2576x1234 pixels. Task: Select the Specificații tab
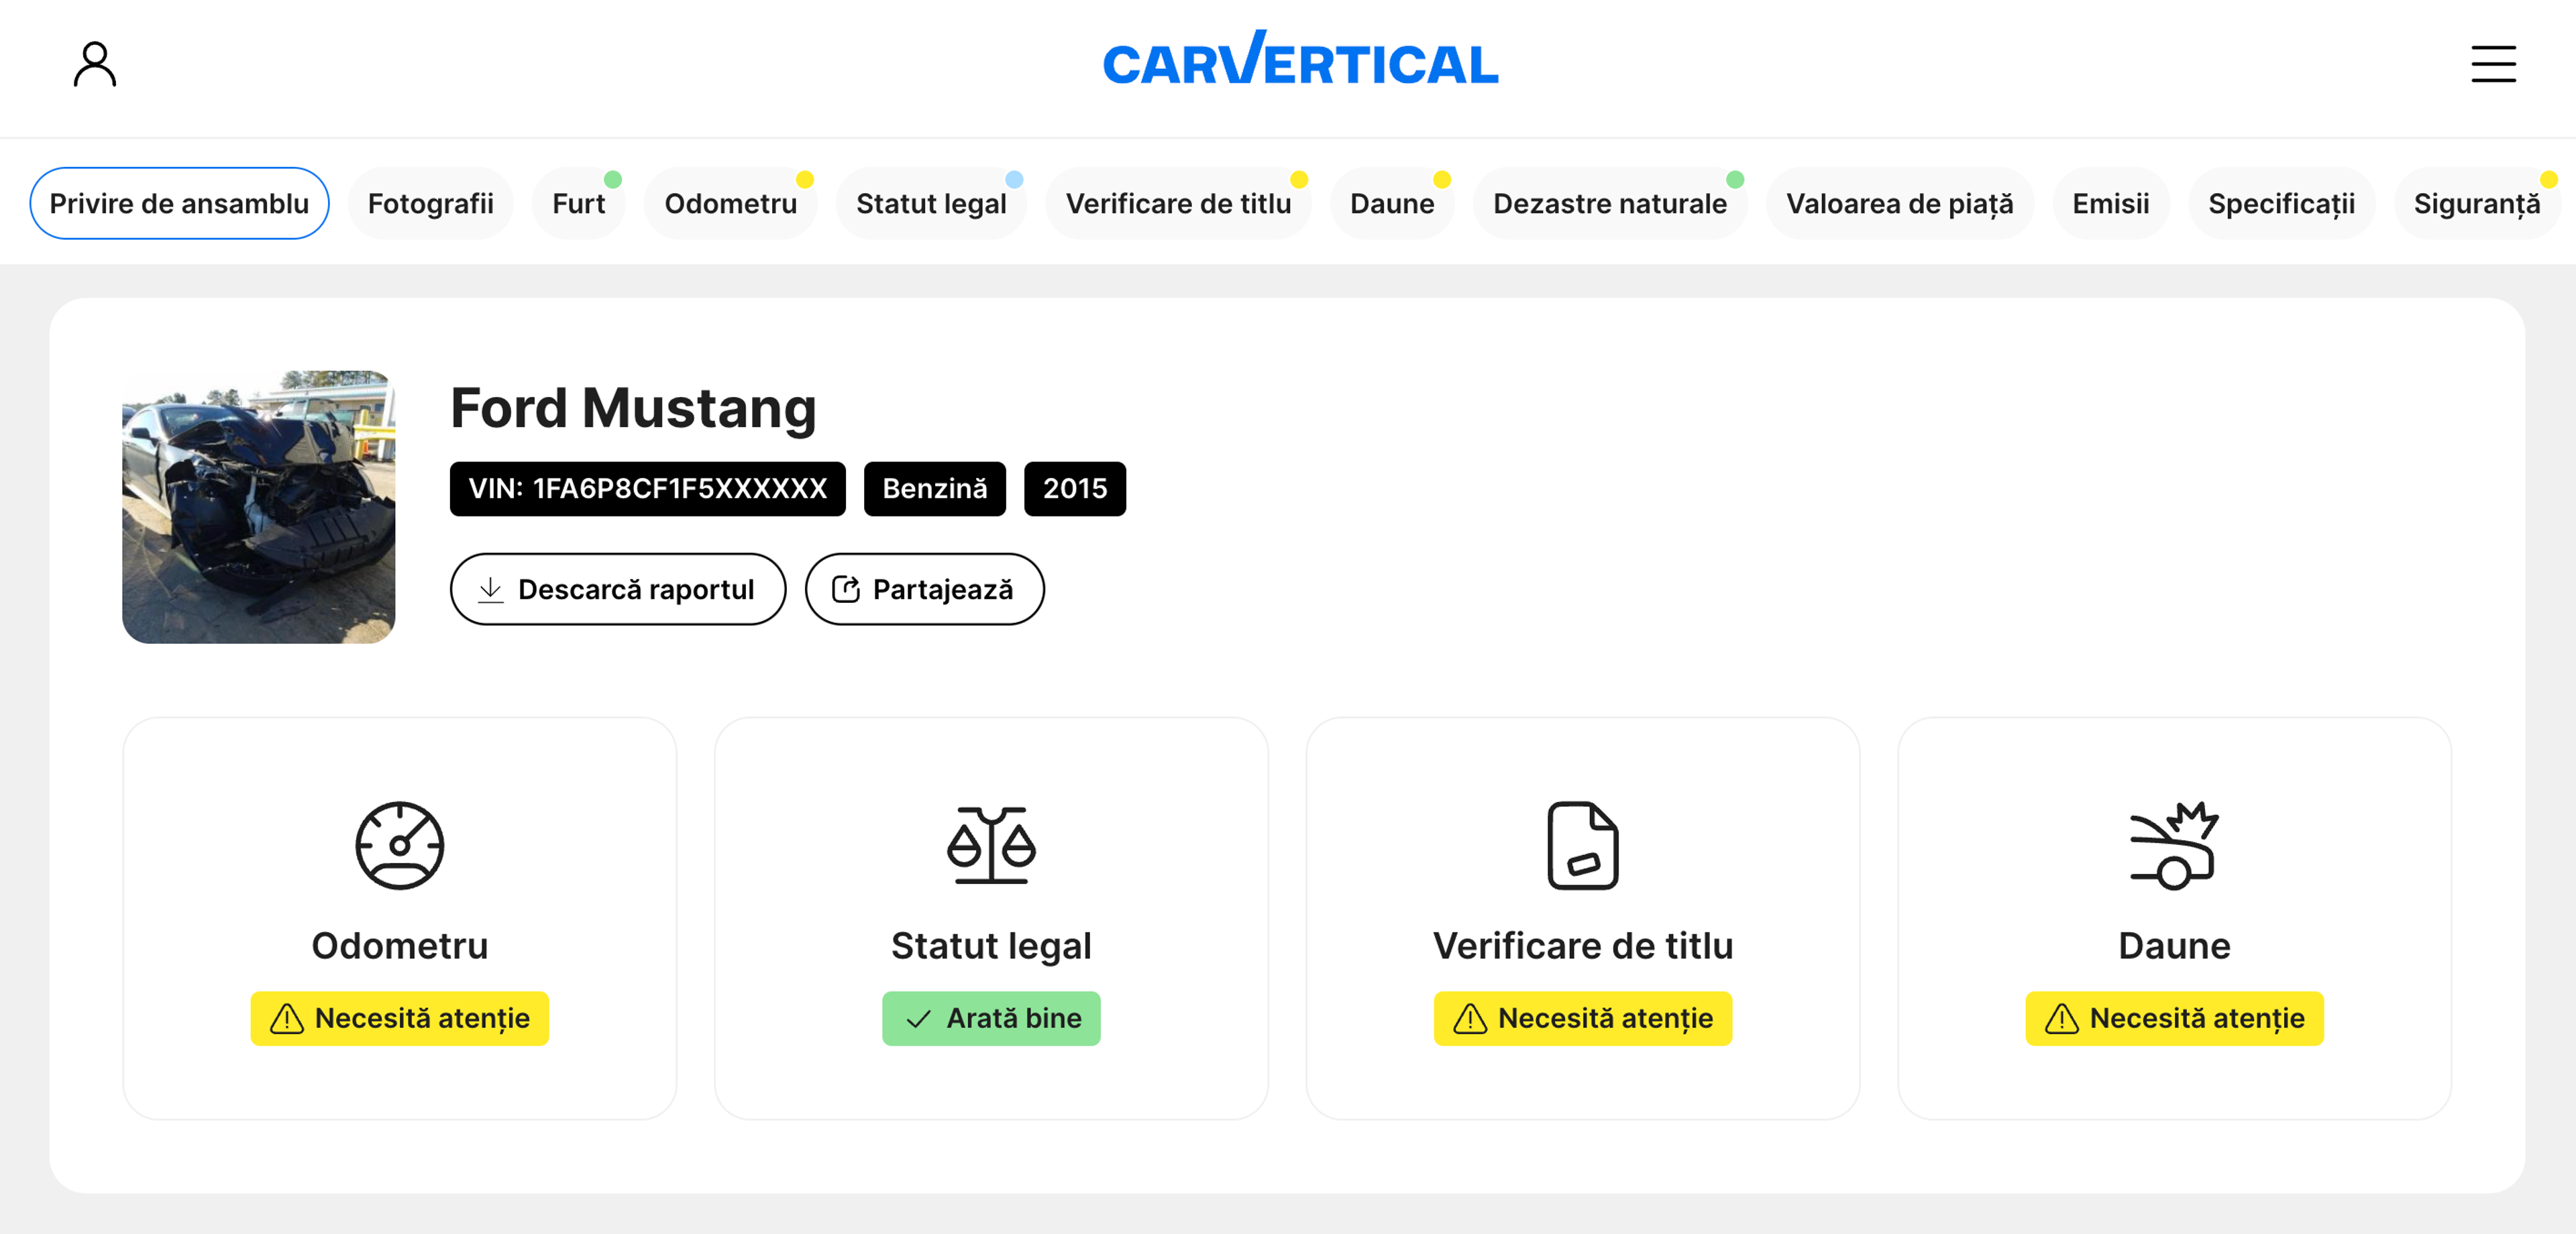2281,204
